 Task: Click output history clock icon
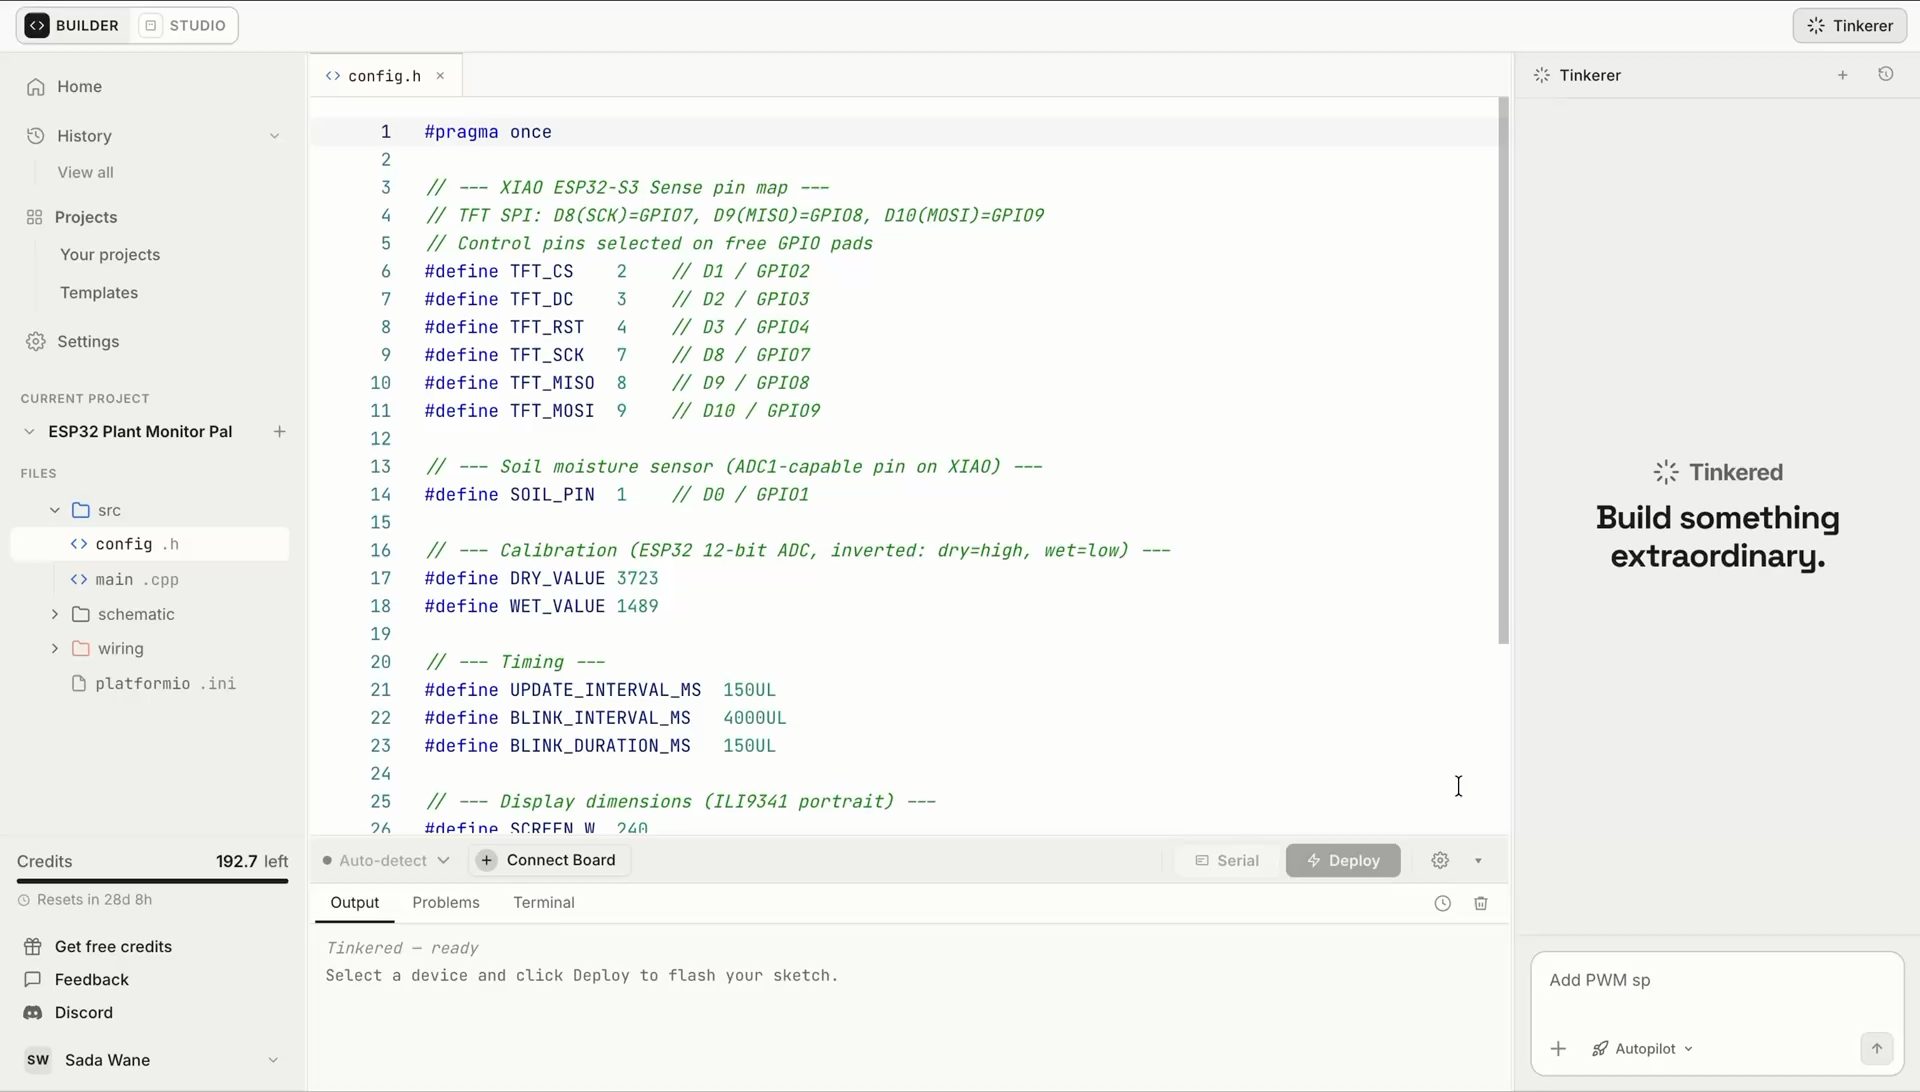(1442, 904)
